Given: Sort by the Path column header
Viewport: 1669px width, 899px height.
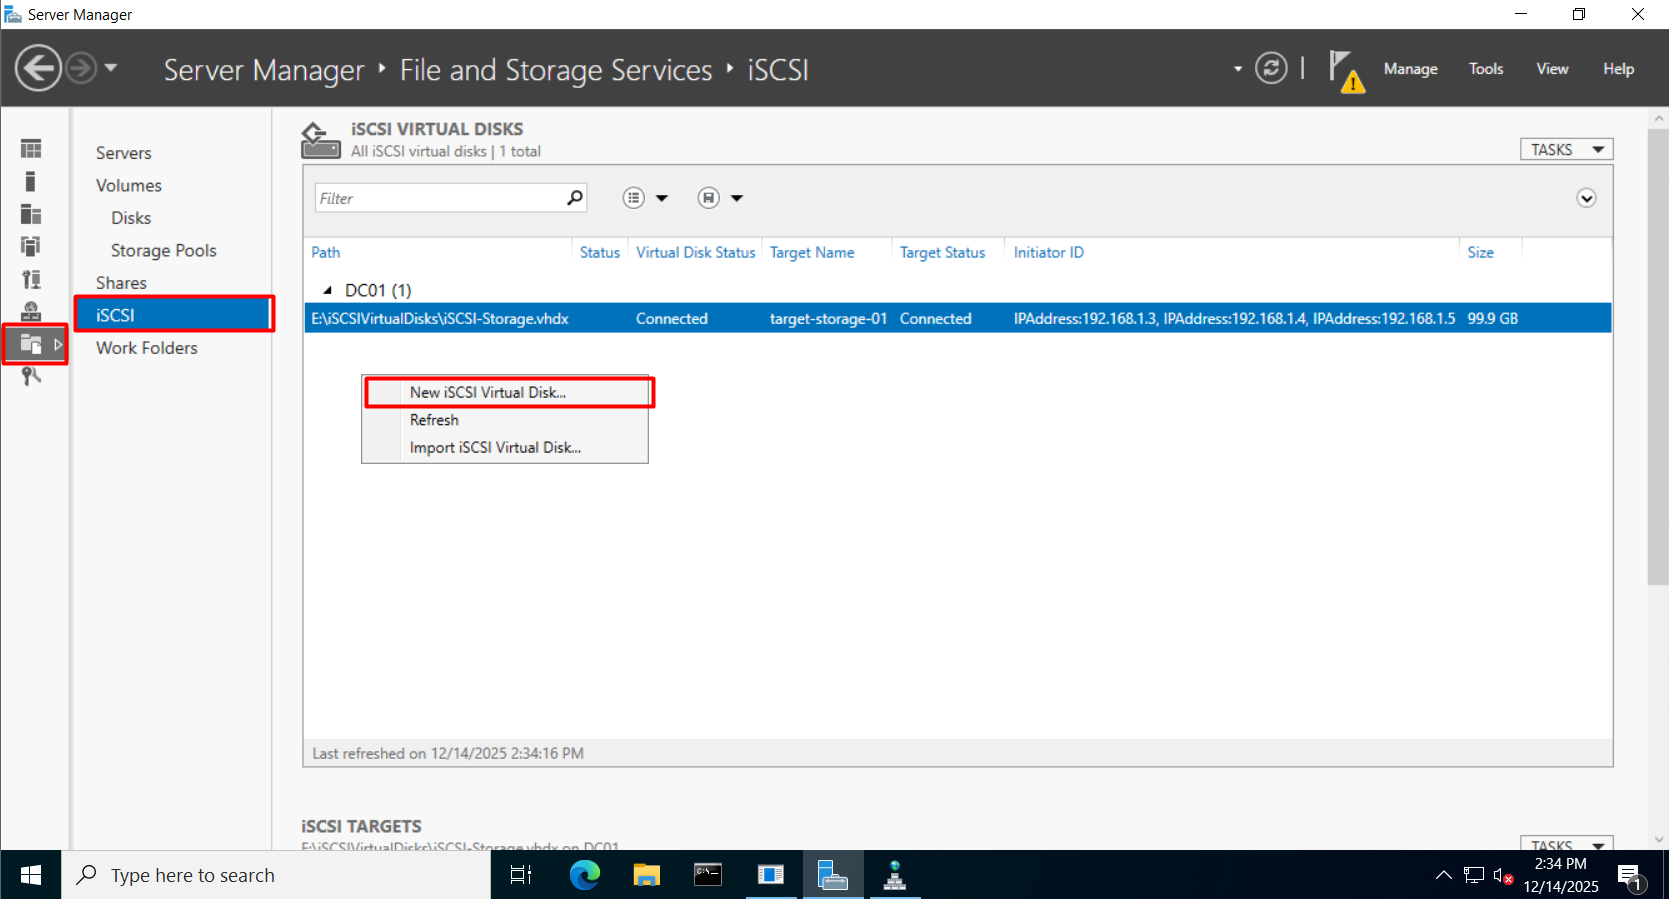Looking at the screenshot, I should tap(326, 252).
